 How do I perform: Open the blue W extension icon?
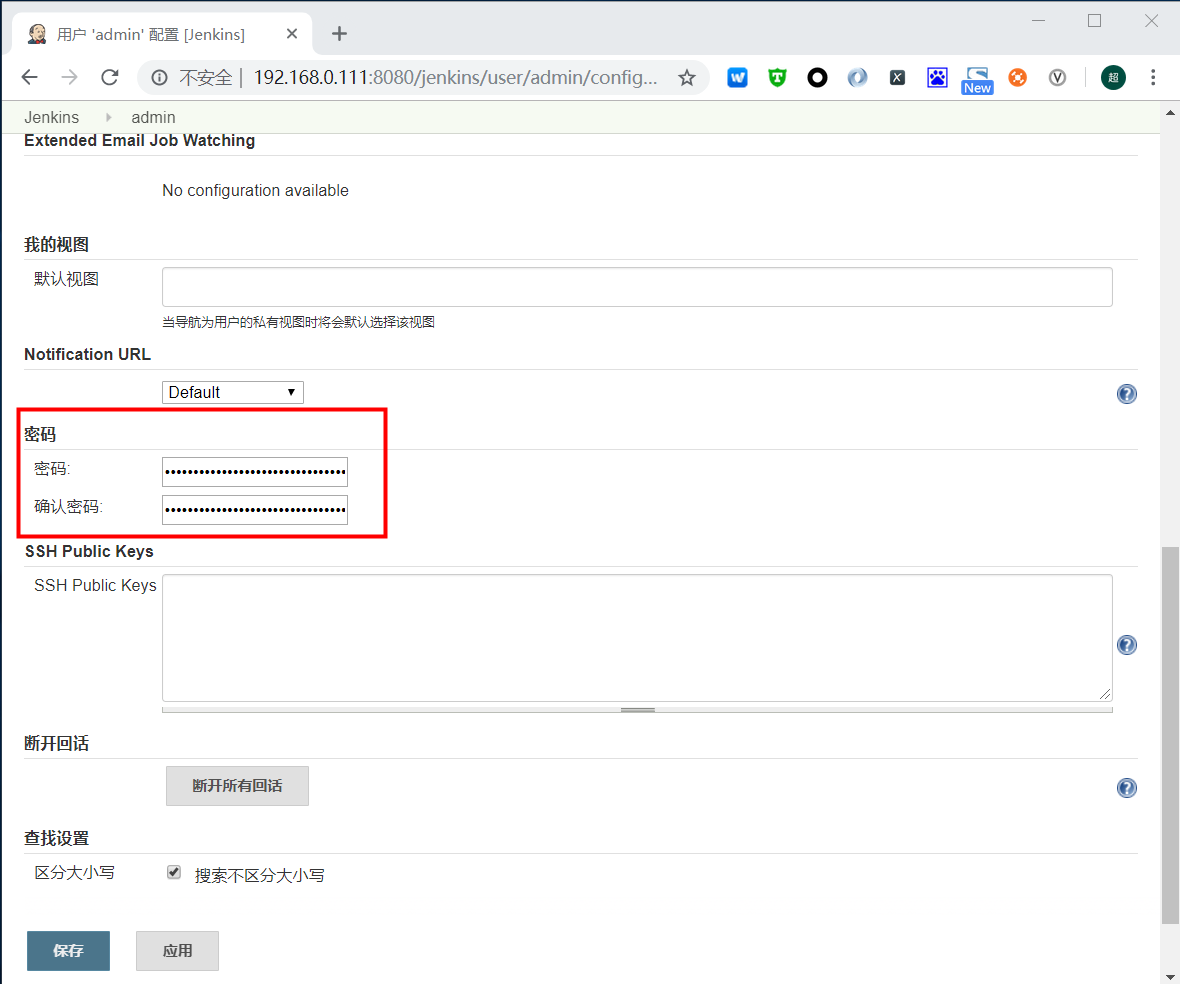[737, 77]
